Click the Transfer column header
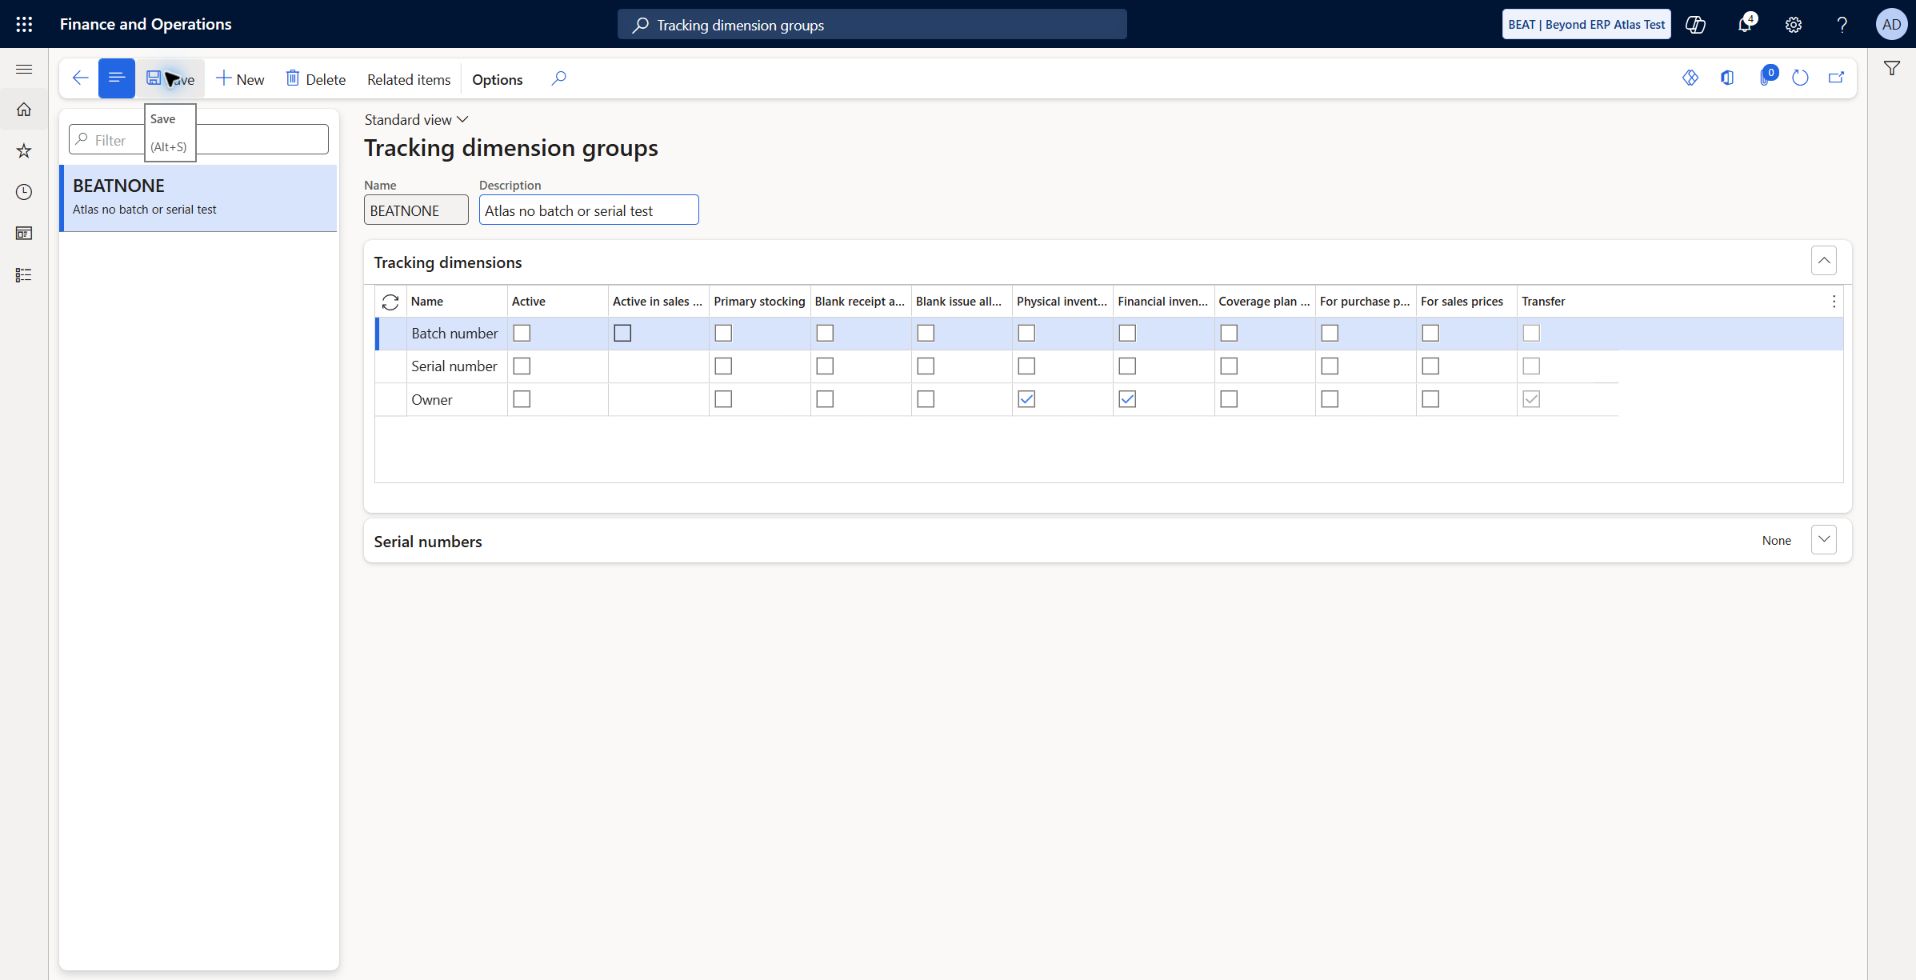The width and height of the screenshot is (1916, 980). [x=1566, y=301]
